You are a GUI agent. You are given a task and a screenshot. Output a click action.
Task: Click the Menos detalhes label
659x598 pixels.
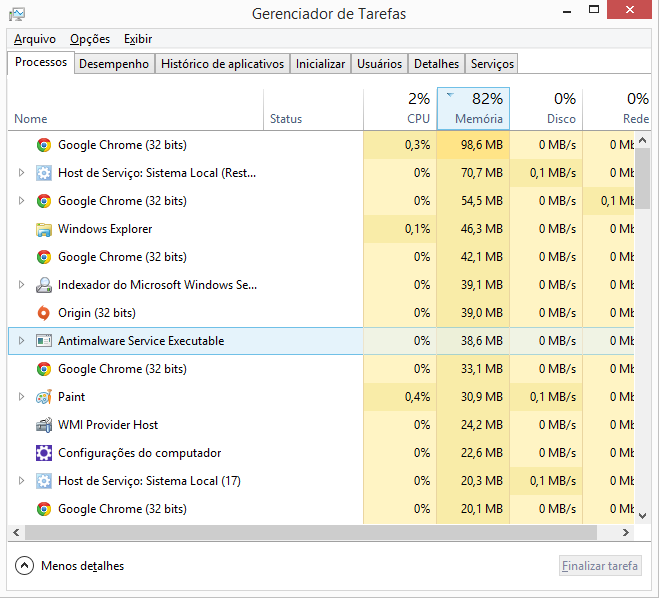coord(82,566)
